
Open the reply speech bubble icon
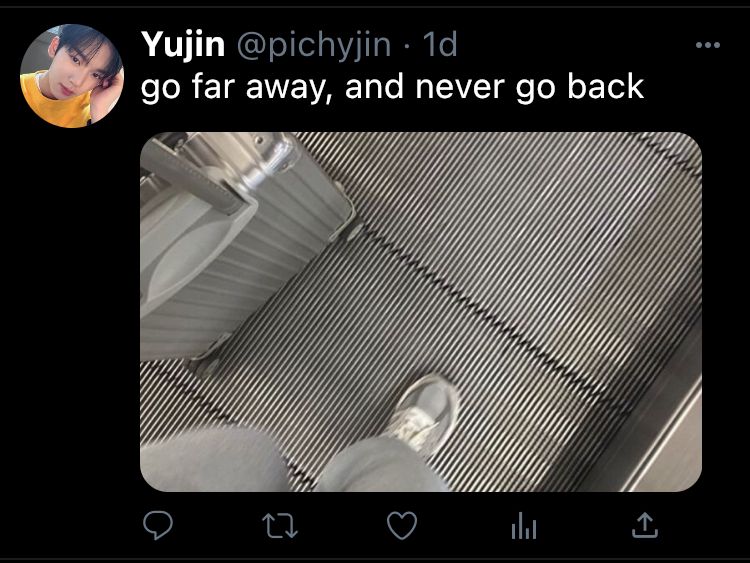click(158, 525)
